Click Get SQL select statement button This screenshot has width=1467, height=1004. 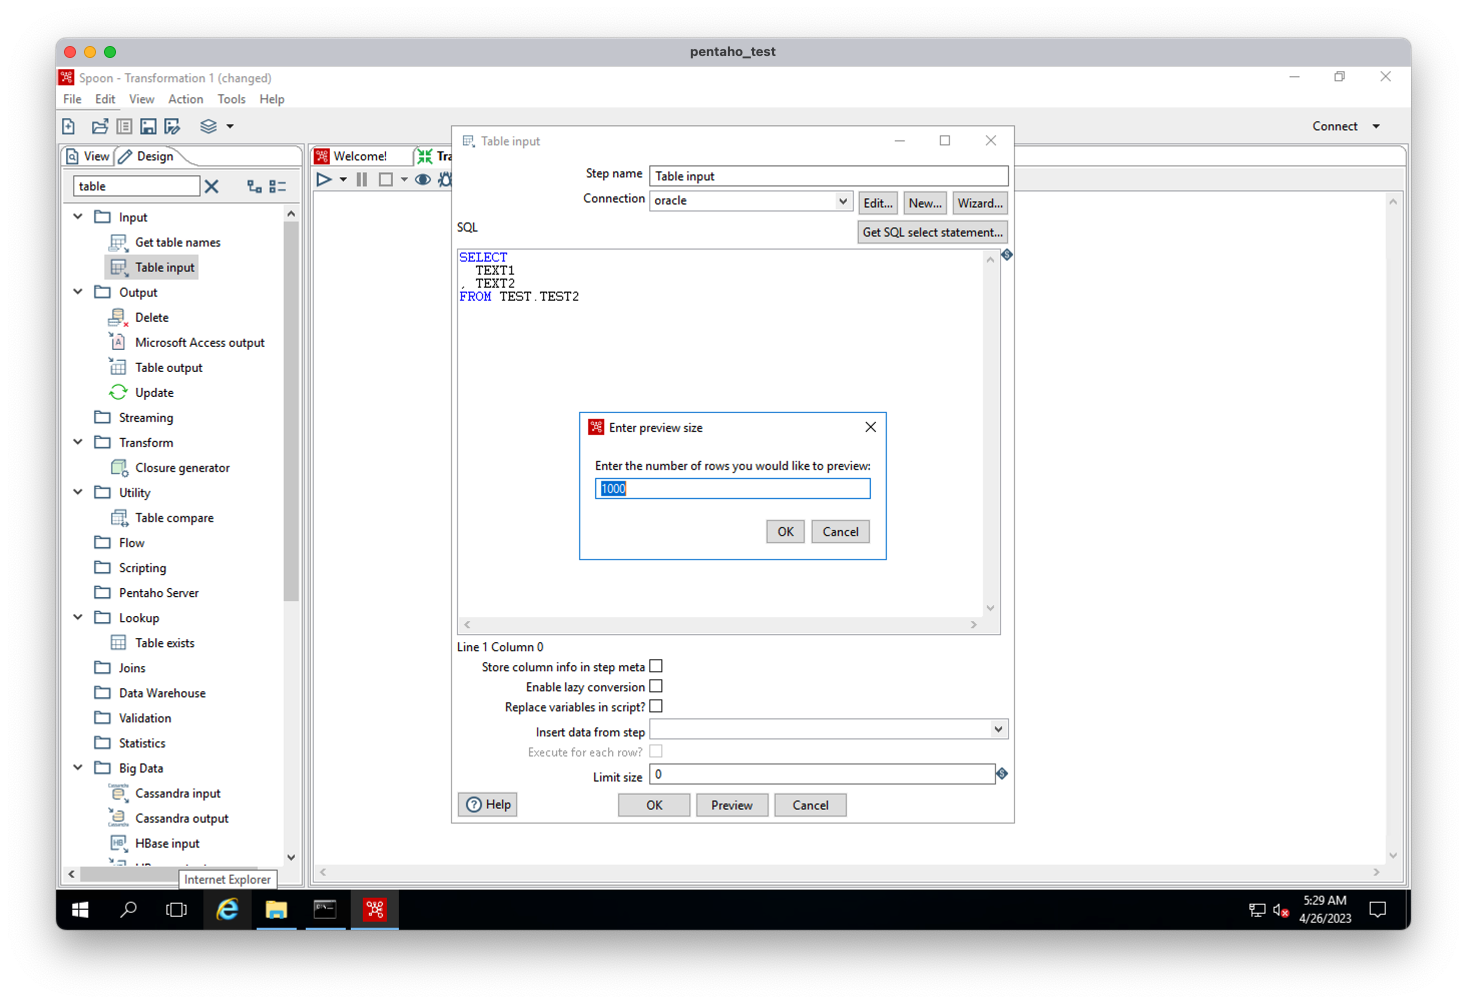point(932,232)
